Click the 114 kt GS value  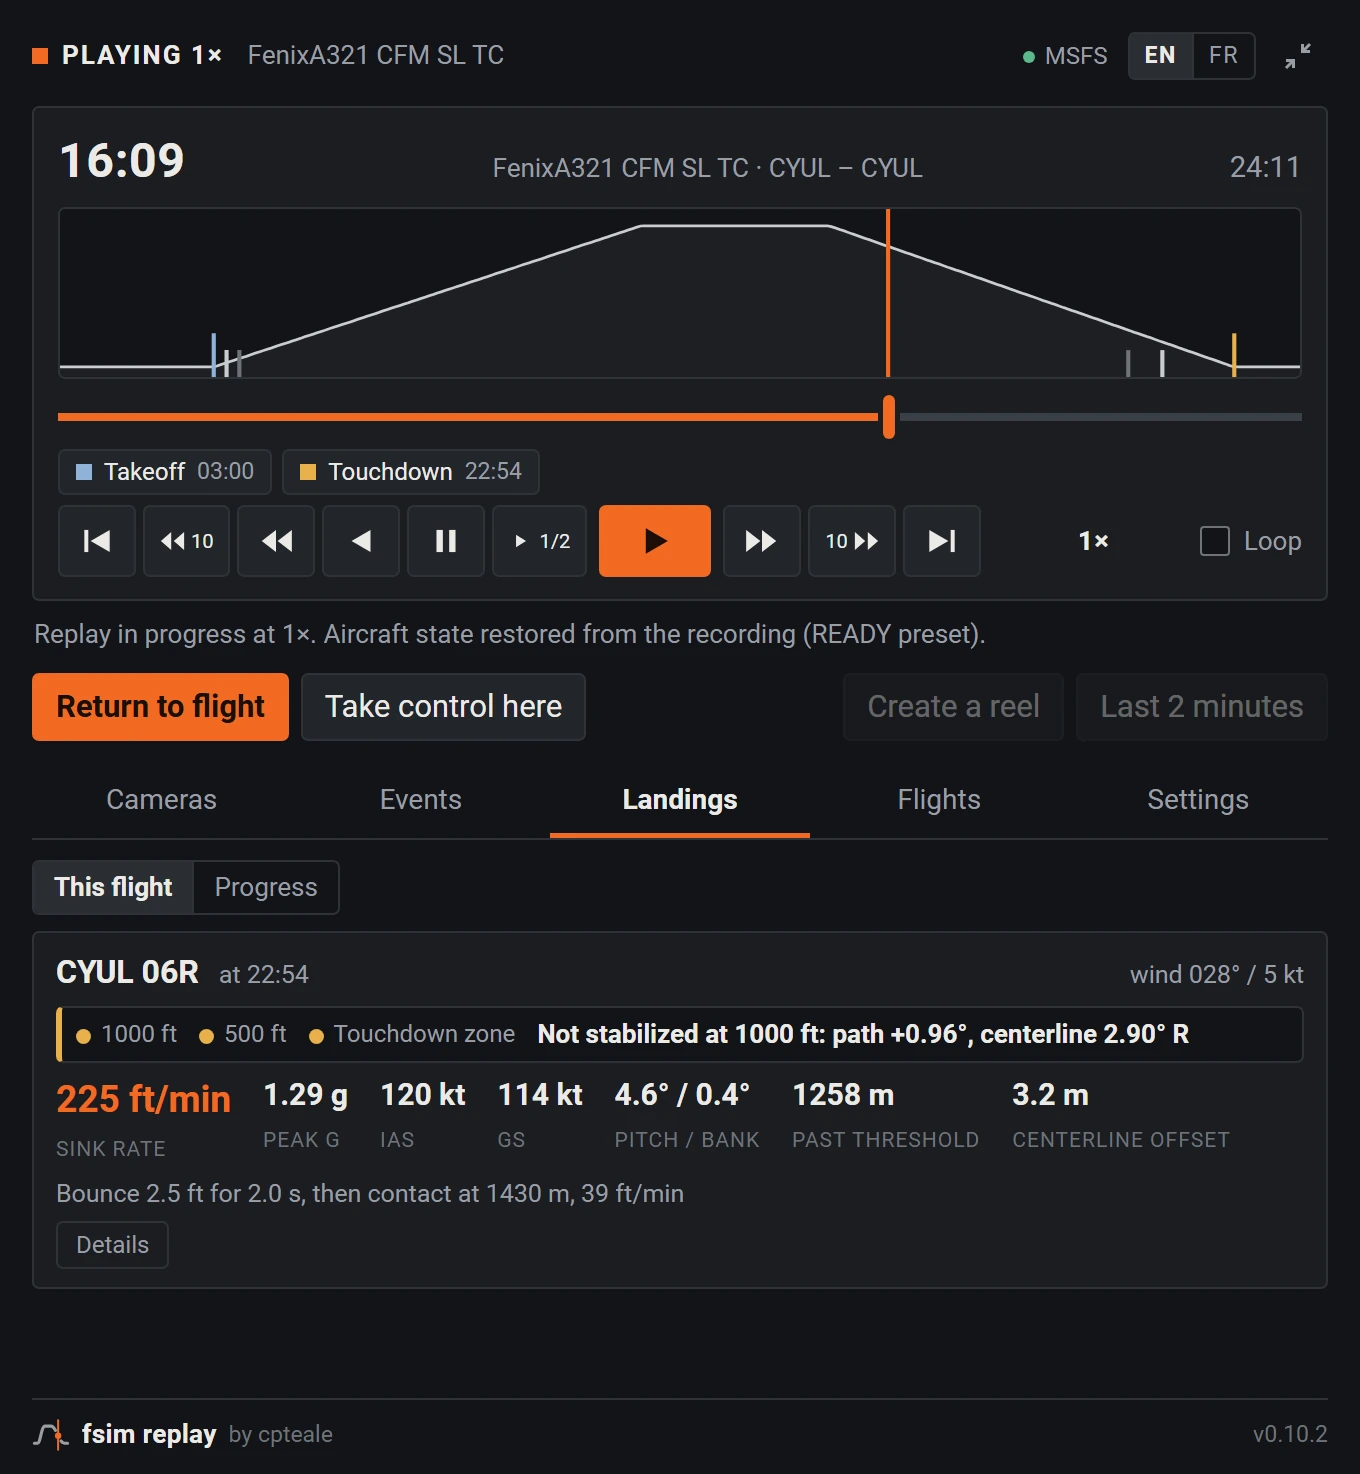(x=540, y=1095)
